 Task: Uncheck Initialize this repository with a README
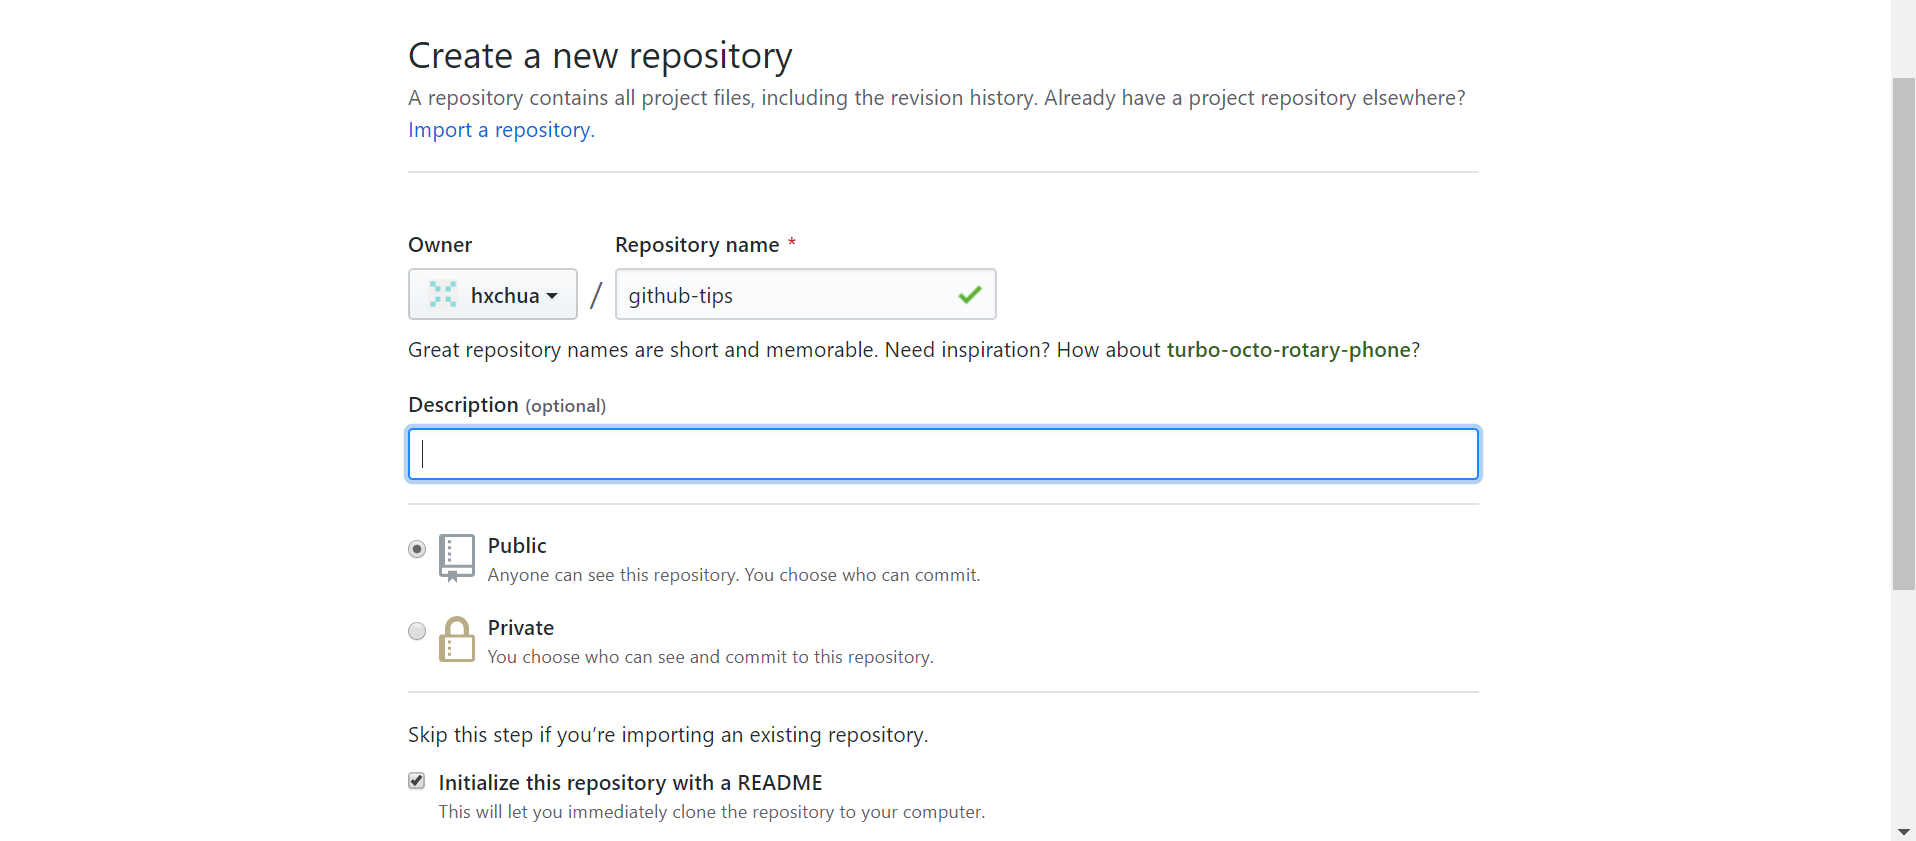[417, 781]
